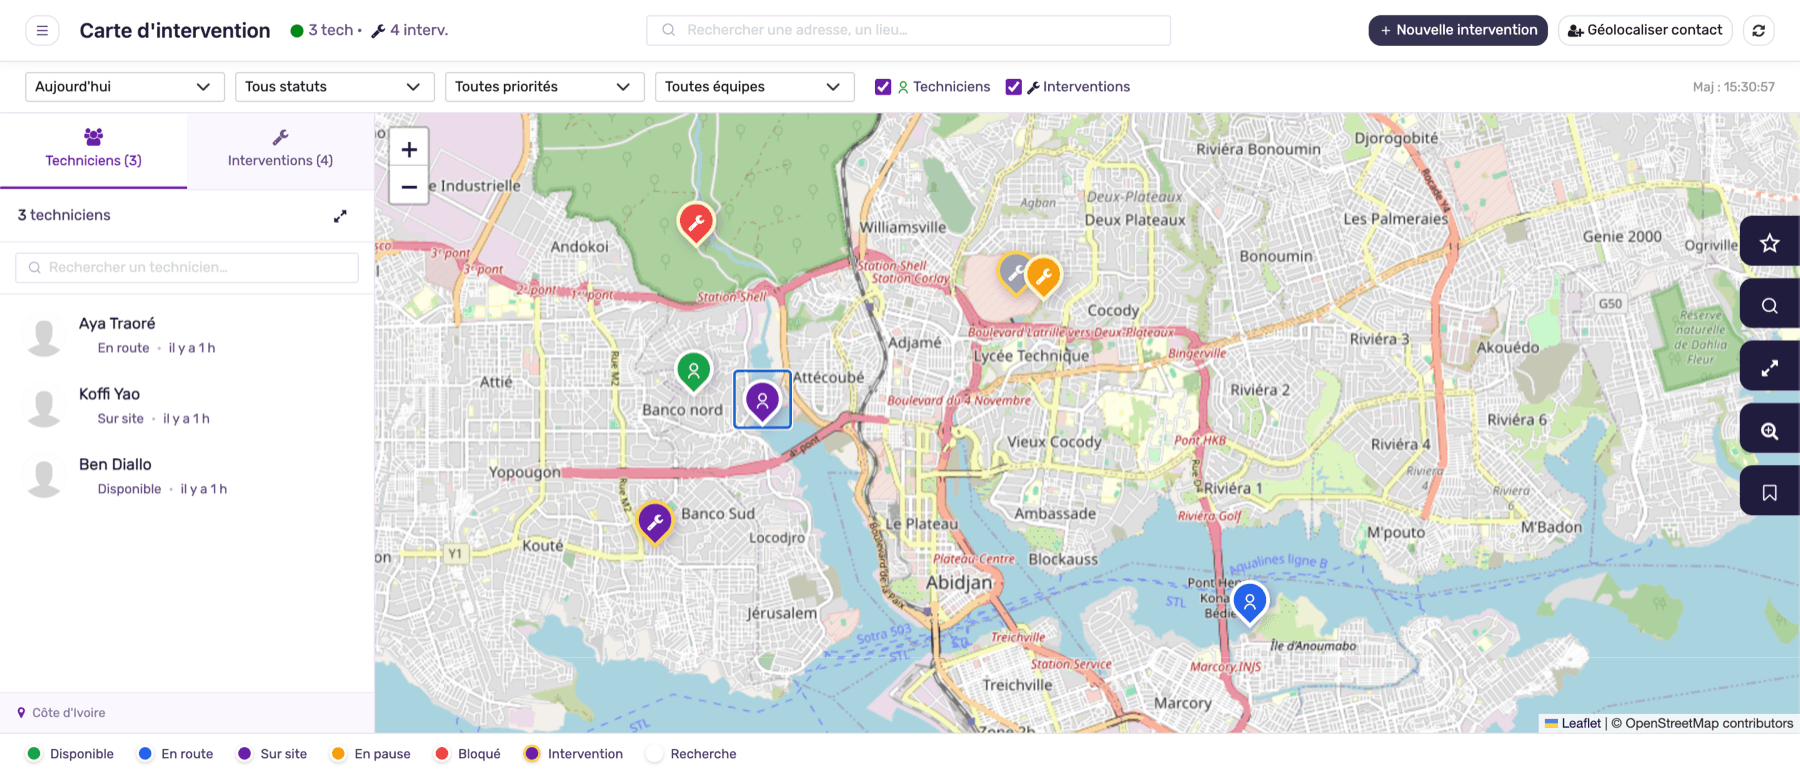Toggle the Interventions layer checkbox

tap(1013, 87)
